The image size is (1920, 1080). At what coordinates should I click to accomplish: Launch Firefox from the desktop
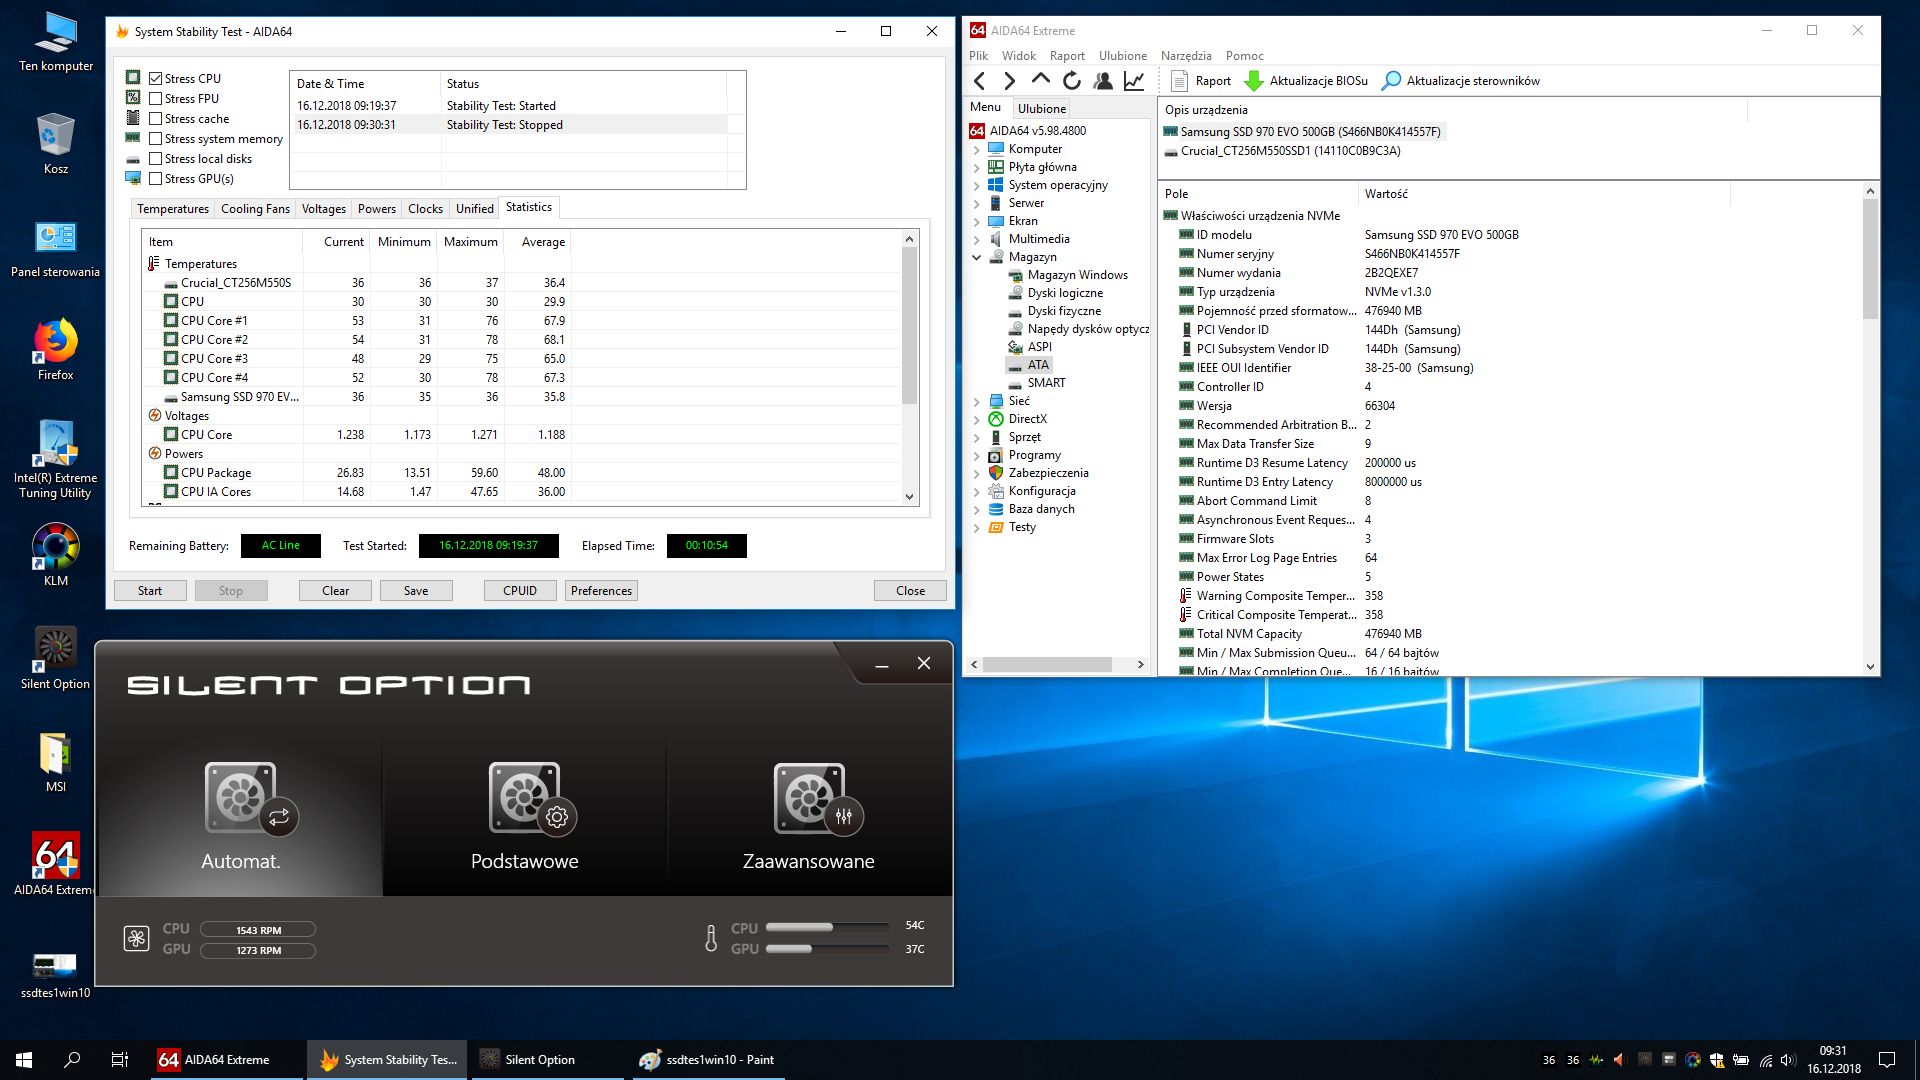[x=56, y=350]
